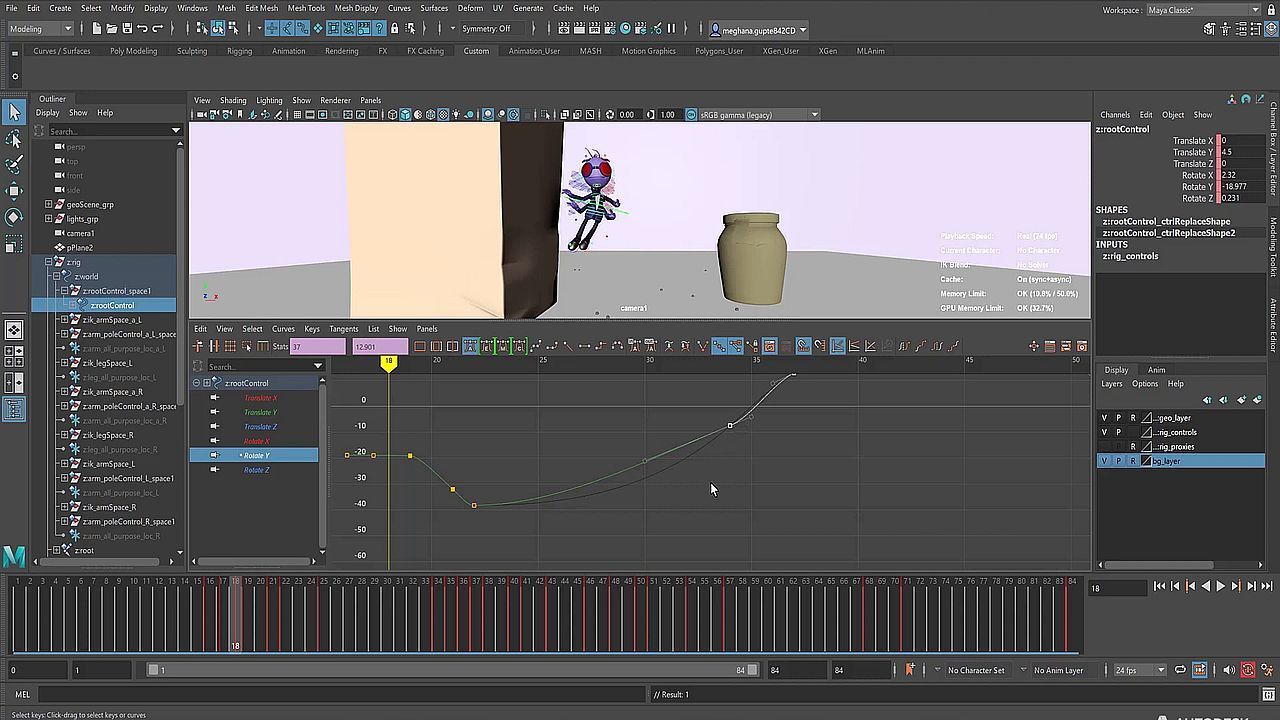Click the play forwards button

click(x=1220, y=587)
